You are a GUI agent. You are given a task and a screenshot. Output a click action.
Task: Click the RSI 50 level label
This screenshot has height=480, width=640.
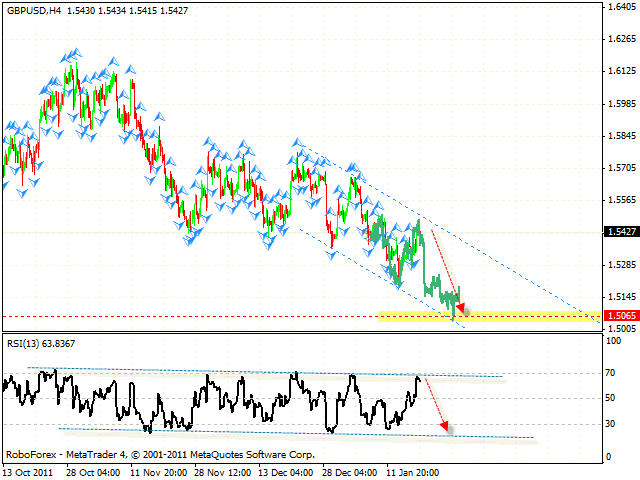611,398
